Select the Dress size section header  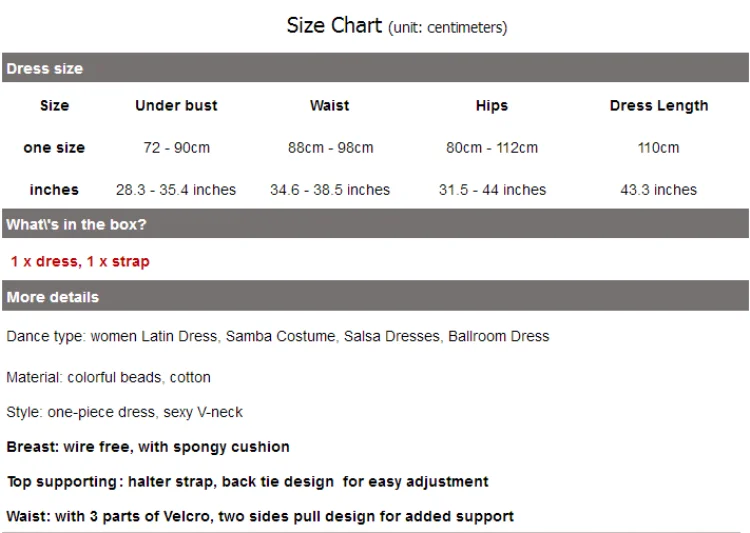45,69
